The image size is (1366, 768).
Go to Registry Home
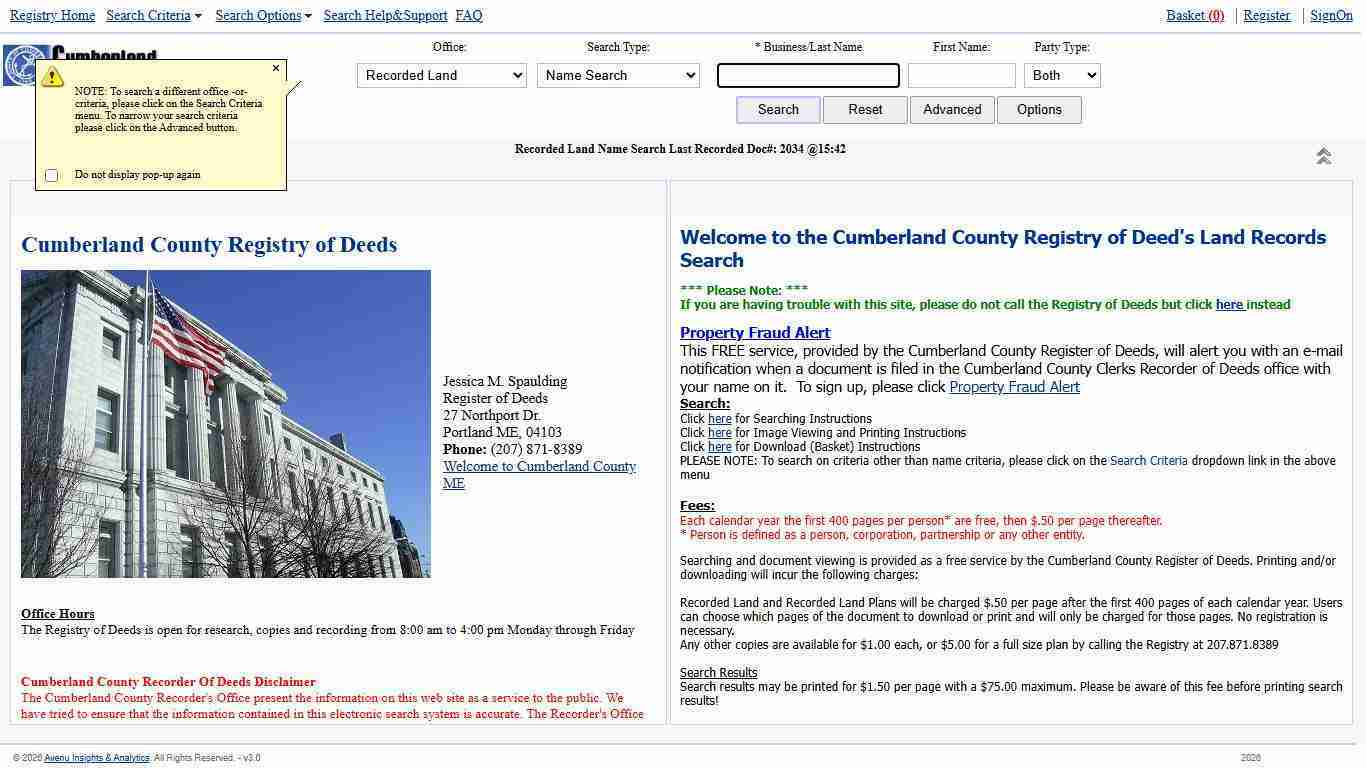coord(52,15)
